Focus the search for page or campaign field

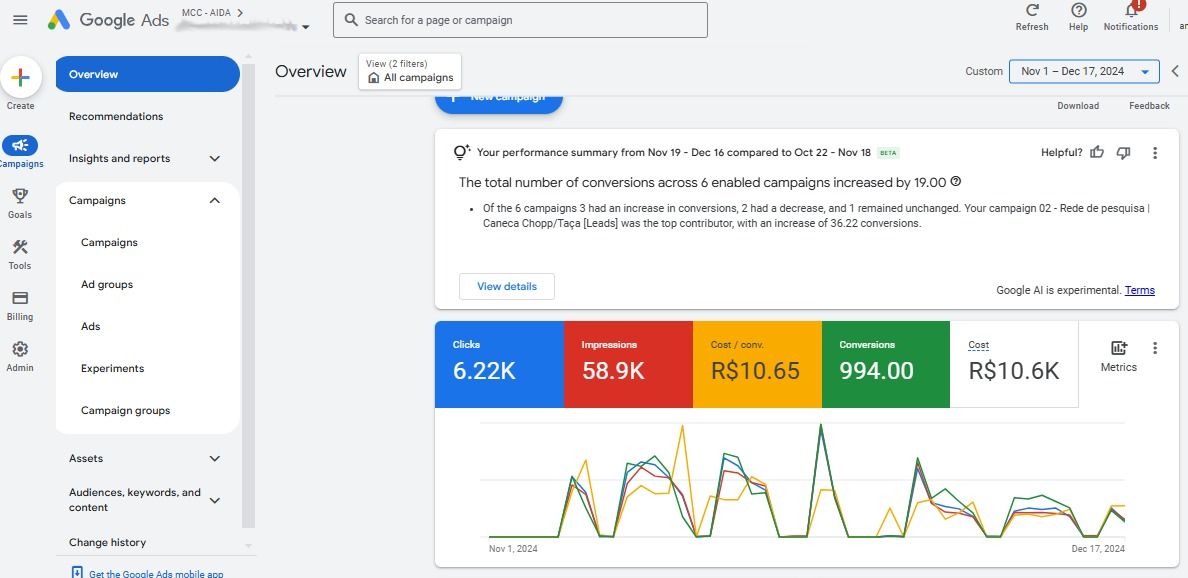click(x=520, y=20)
